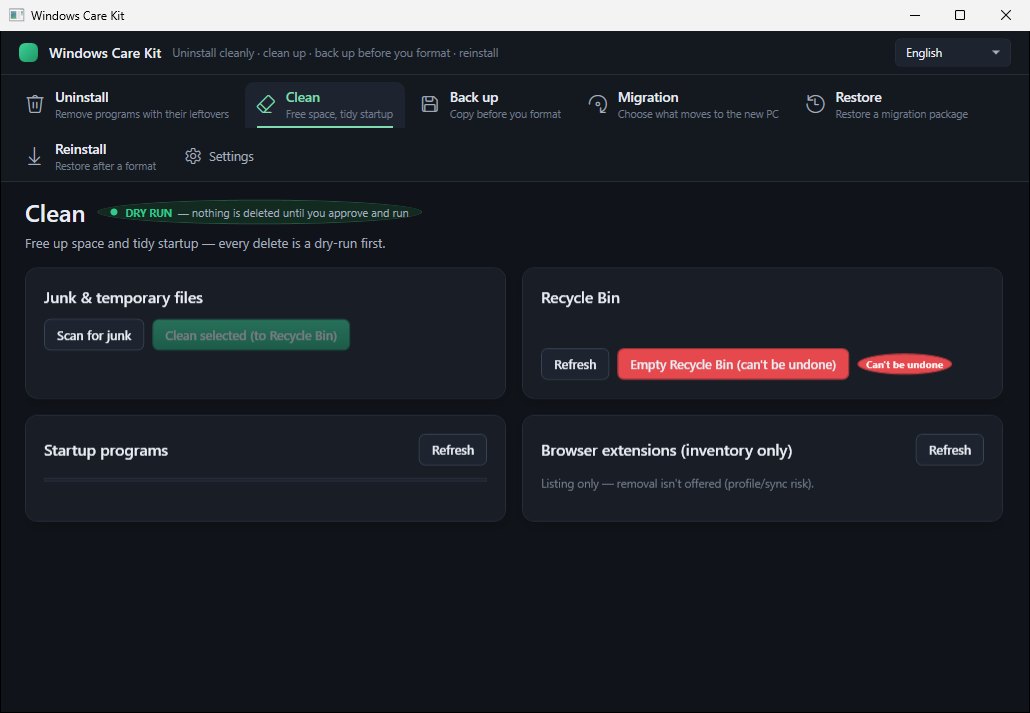Click the large "Clean" page title
Viewport: 1030px width, 713px height.
tap(55, 214)
